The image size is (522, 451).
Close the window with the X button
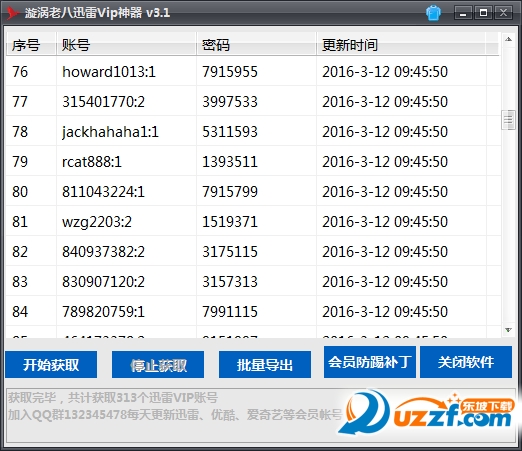pos(503,13)
